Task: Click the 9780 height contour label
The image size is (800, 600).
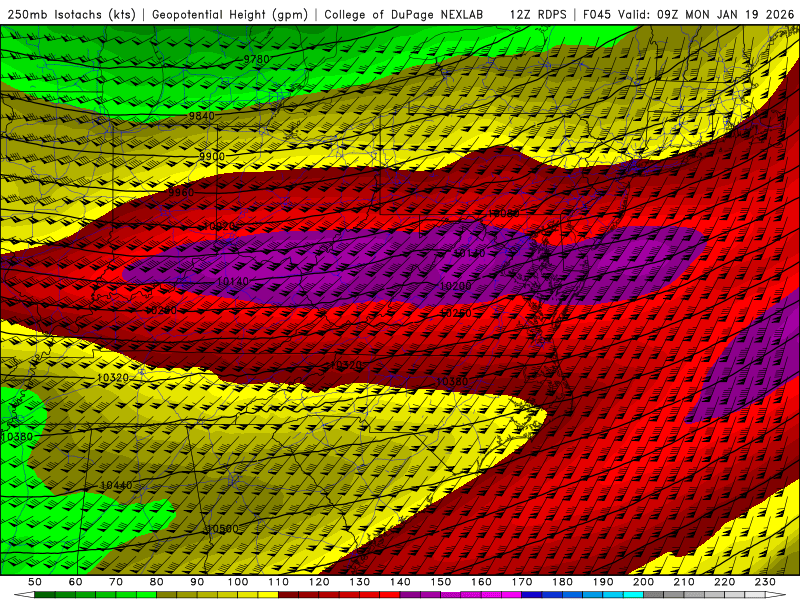Action: [x=256, y=59]
